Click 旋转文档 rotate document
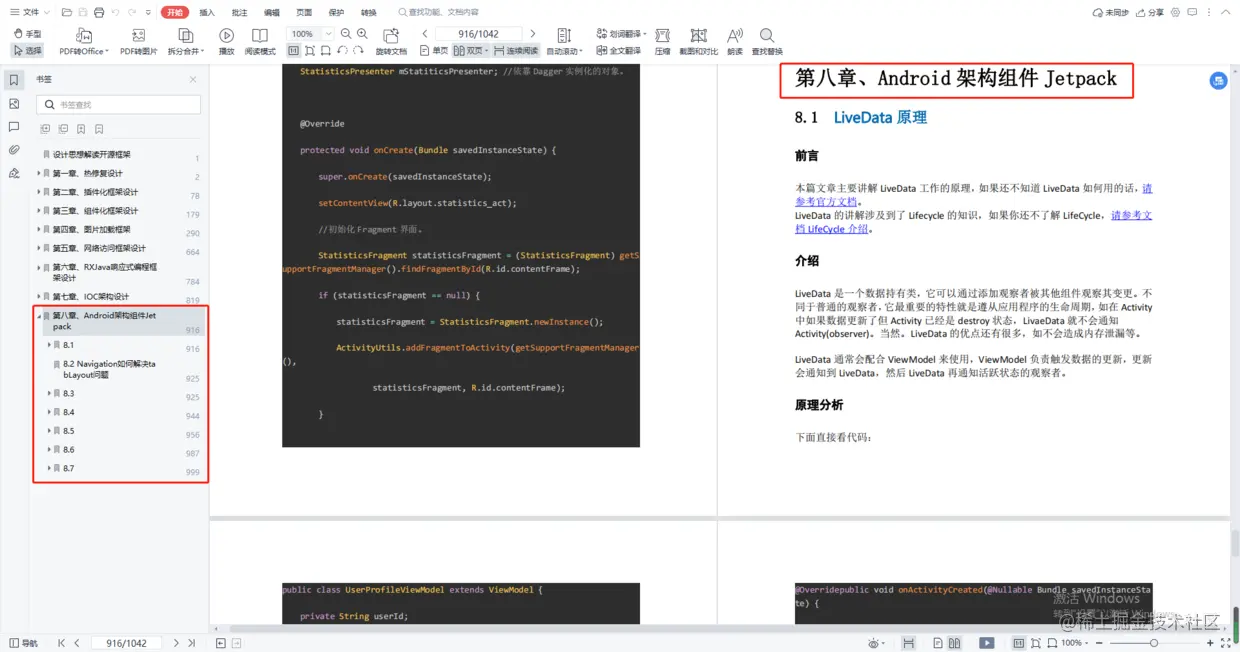 [x=391, y=42]
